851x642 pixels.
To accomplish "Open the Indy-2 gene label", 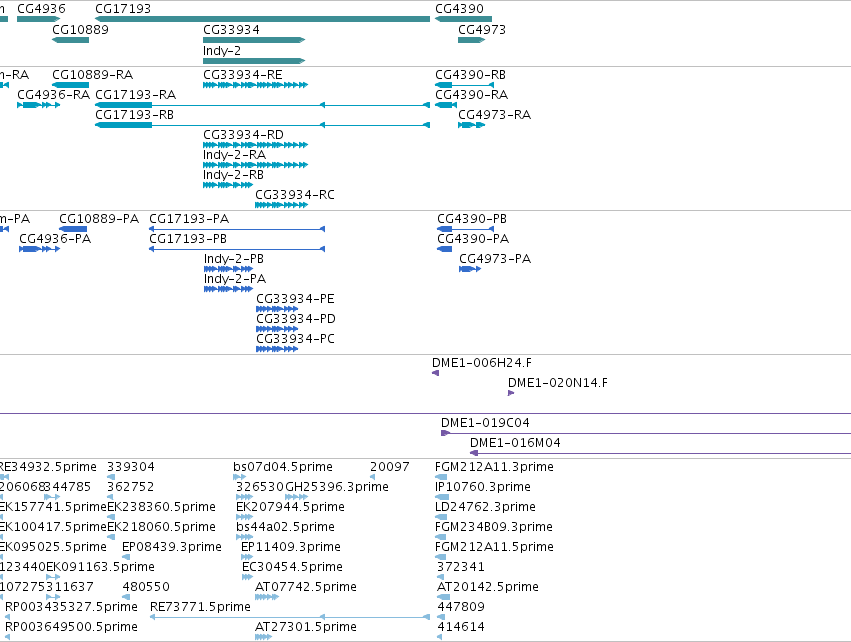I will click(222, 51).
